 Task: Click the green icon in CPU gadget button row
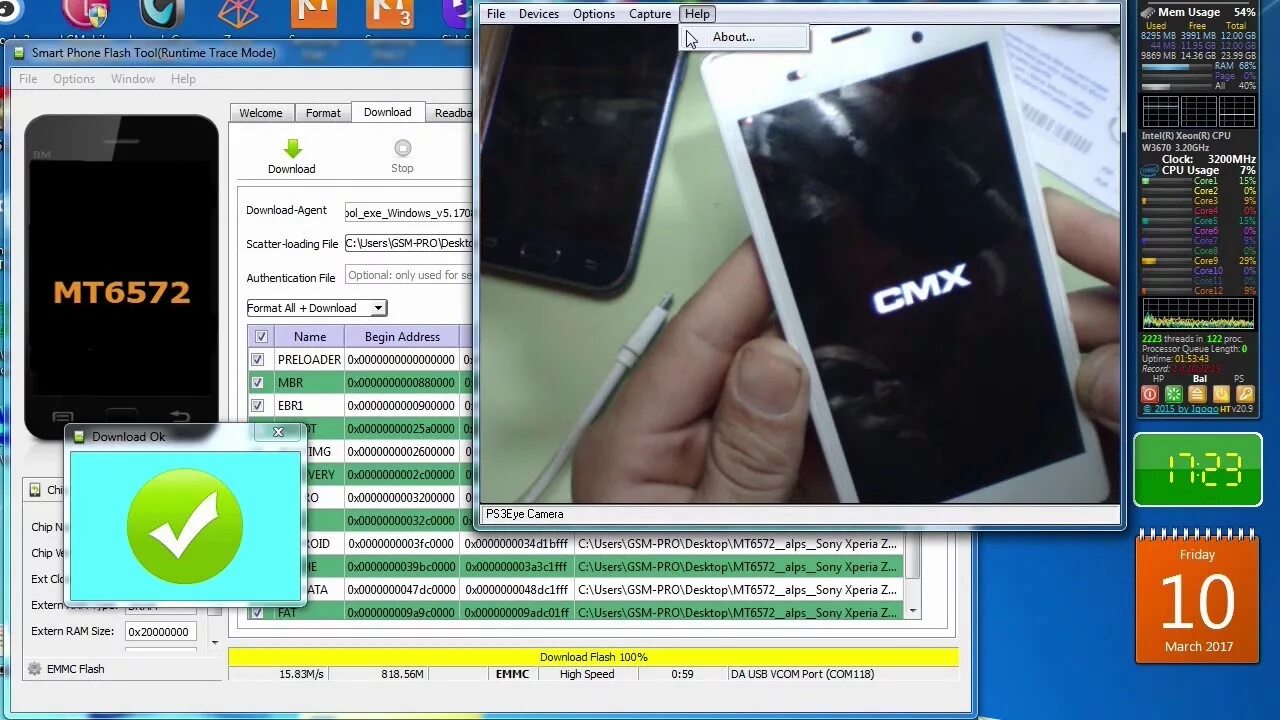(1174, 394)
